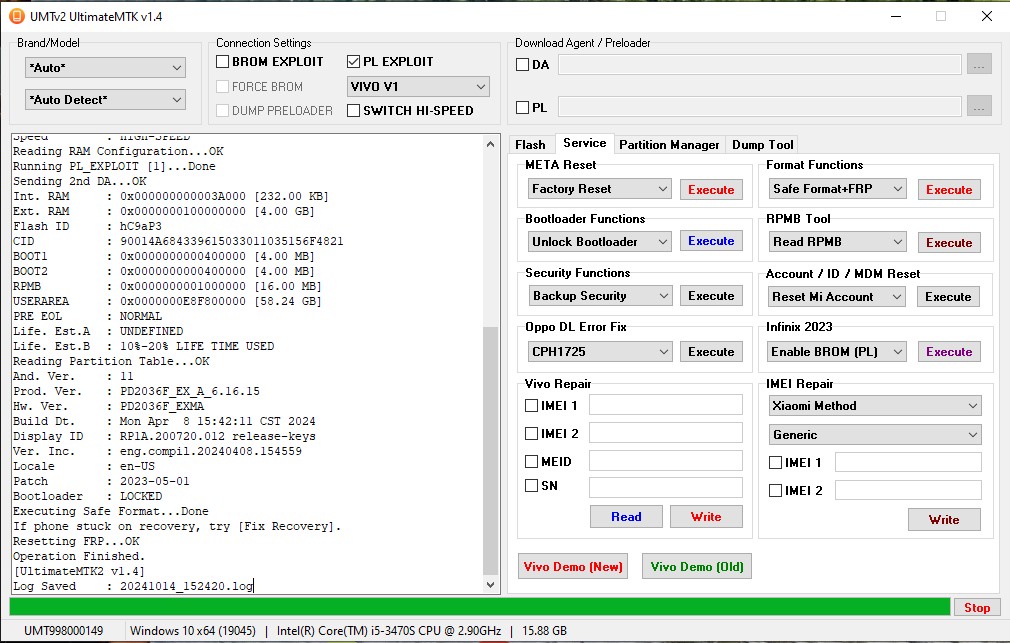Image resolution: width=1010 pixels, height=643 pixels.
Task: Execute the Oppo DL Error Fix
Action: (711, 352)
